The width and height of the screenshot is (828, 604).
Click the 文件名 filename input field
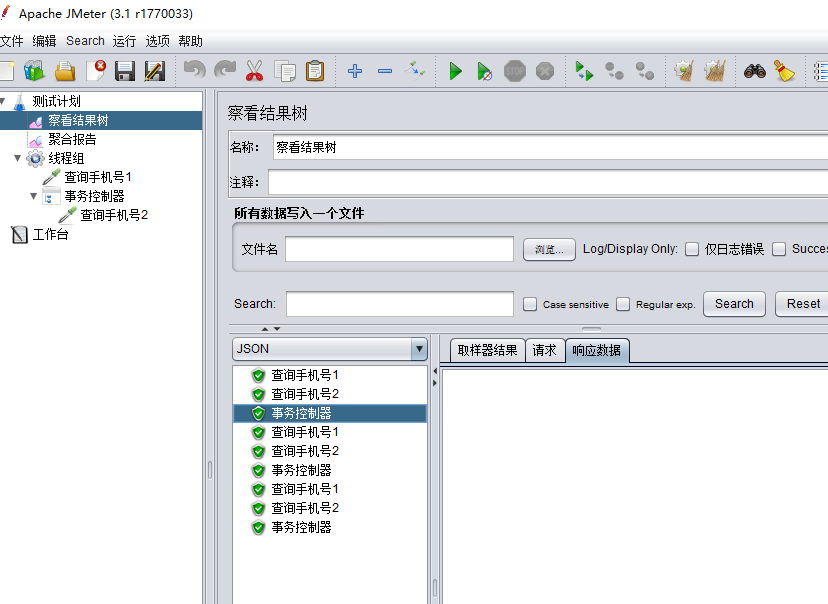(399, 249)
